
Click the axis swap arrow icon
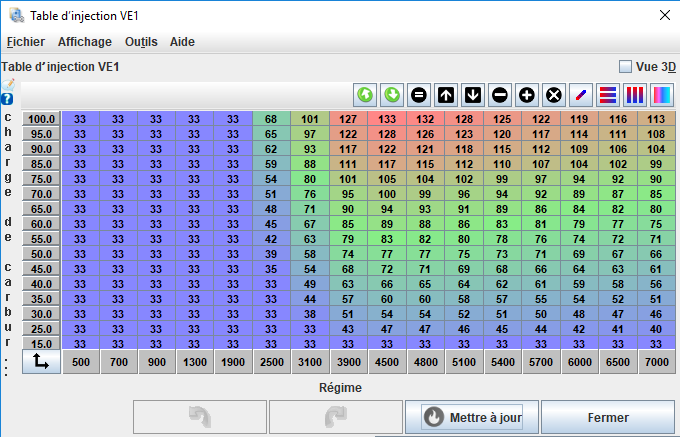coord(41,362)
